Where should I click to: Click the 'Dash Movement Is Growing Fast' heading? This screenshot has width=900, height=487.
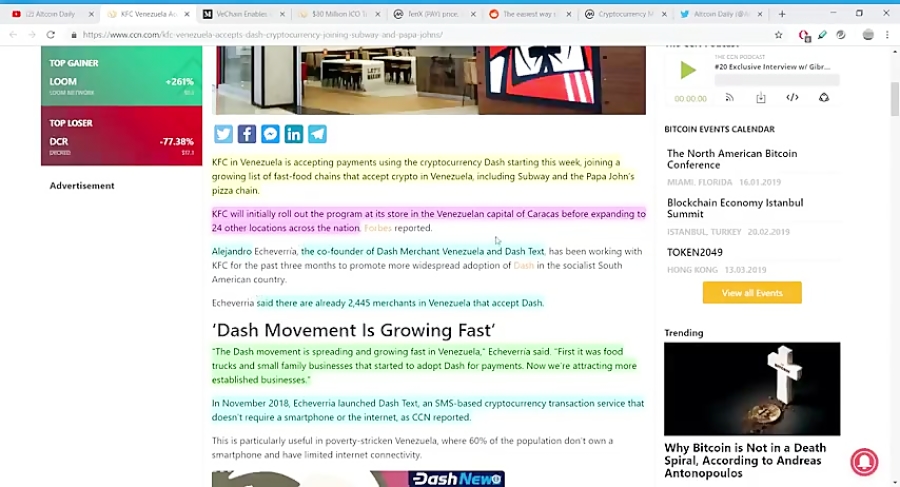[x=354, y=330]
